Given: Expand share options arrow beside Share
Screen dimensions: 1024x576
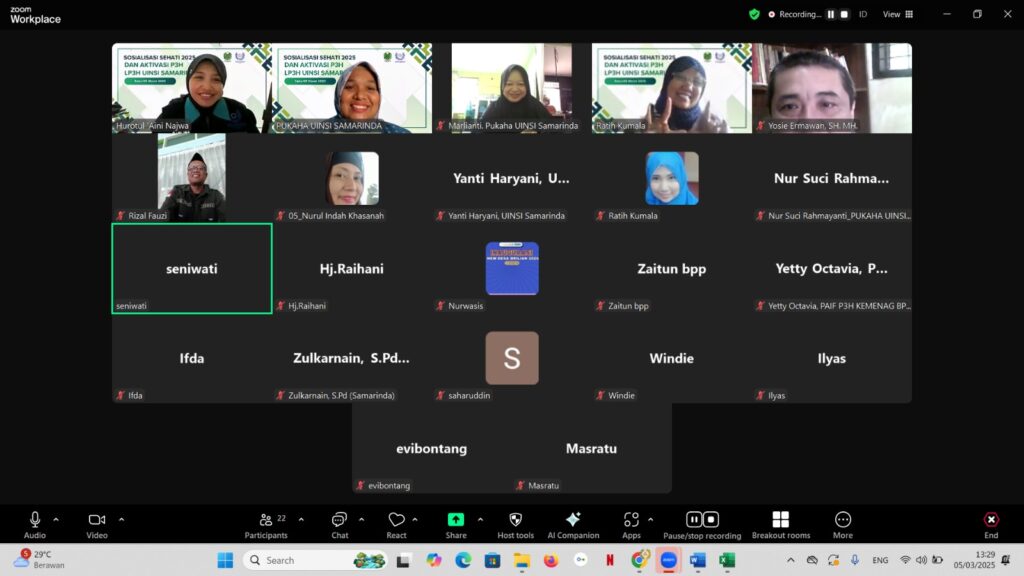Looking at the screenshot, I should pos(480,519).
